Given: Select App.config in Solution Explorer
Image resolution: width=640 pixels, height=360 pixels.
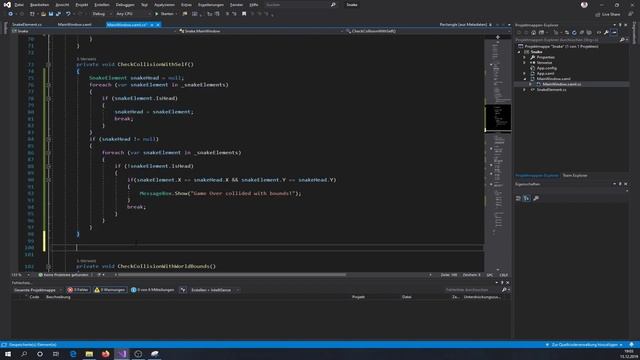Looking at the screenshot, I should 547,68.
